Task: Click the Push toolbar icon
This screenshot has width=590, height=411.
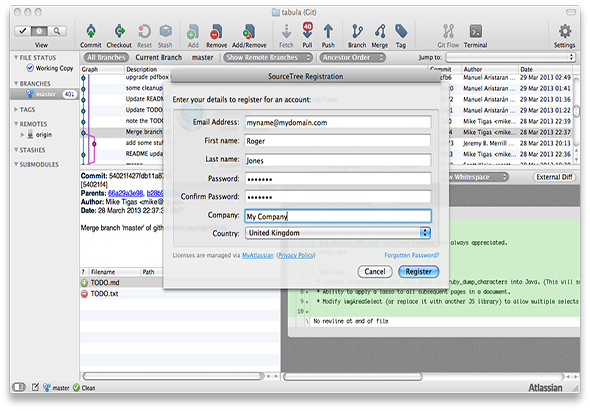Action: click(328, 32)
